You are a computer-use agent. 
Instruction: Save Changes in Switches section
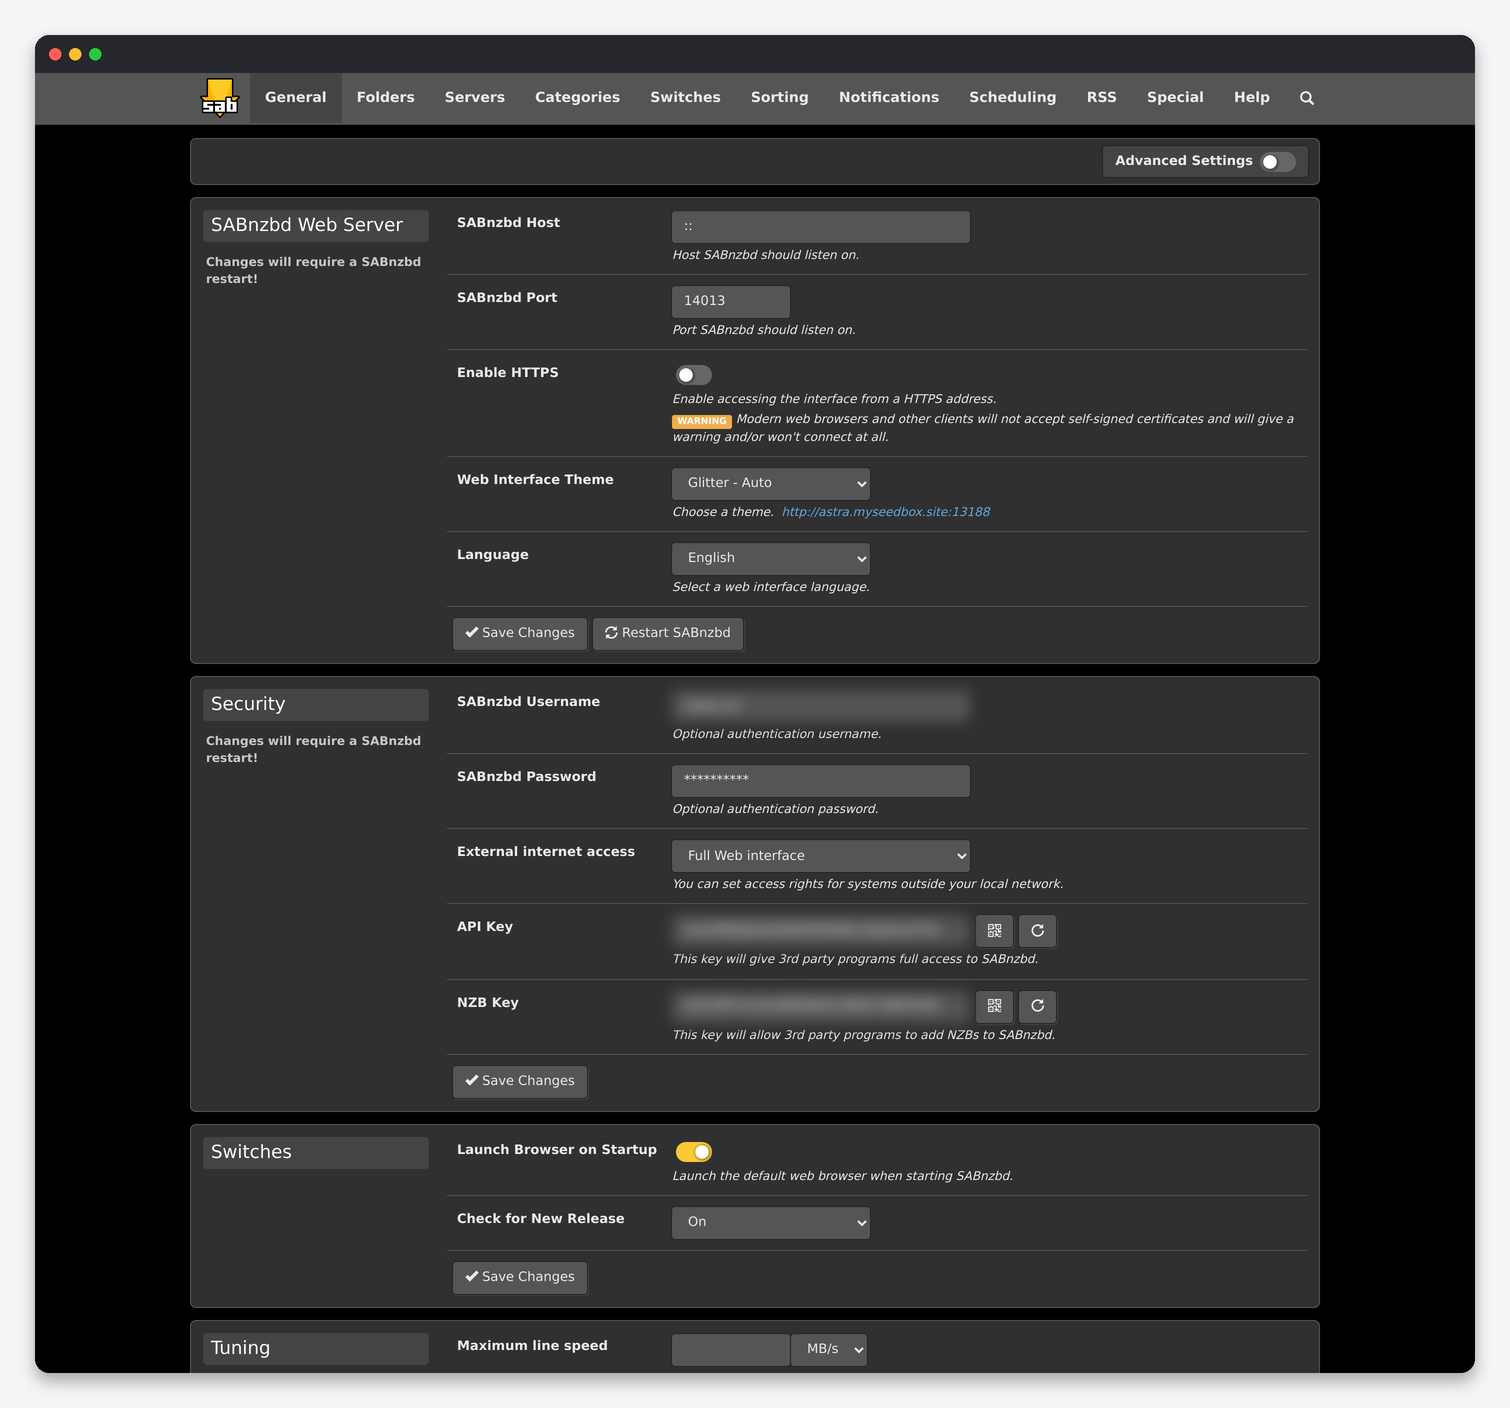point(520,1277)
